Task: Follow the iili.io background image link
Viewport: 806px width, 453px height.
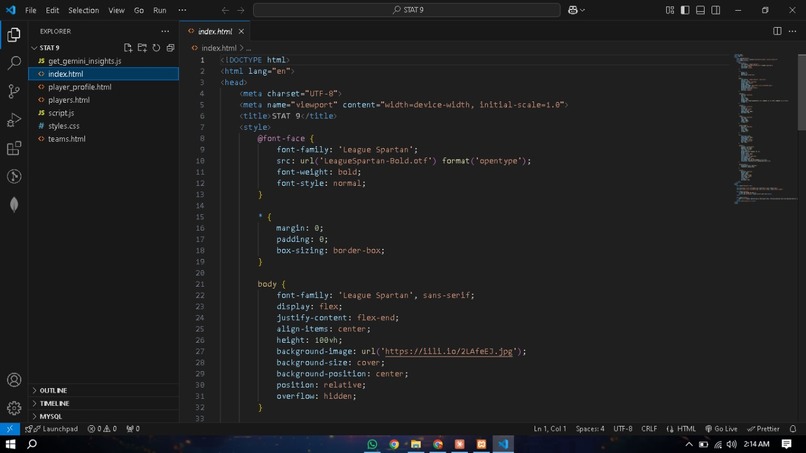Action: click(448, 352)
